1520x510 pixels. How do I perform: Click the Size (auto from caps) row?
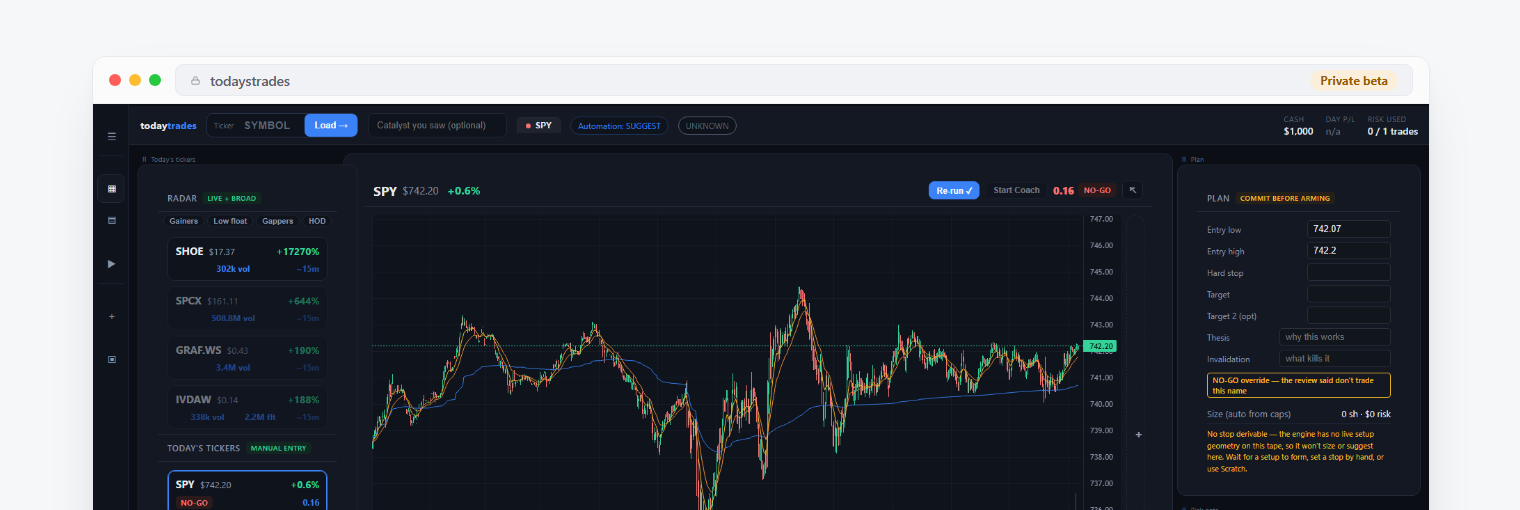(x=1298, y=413)
